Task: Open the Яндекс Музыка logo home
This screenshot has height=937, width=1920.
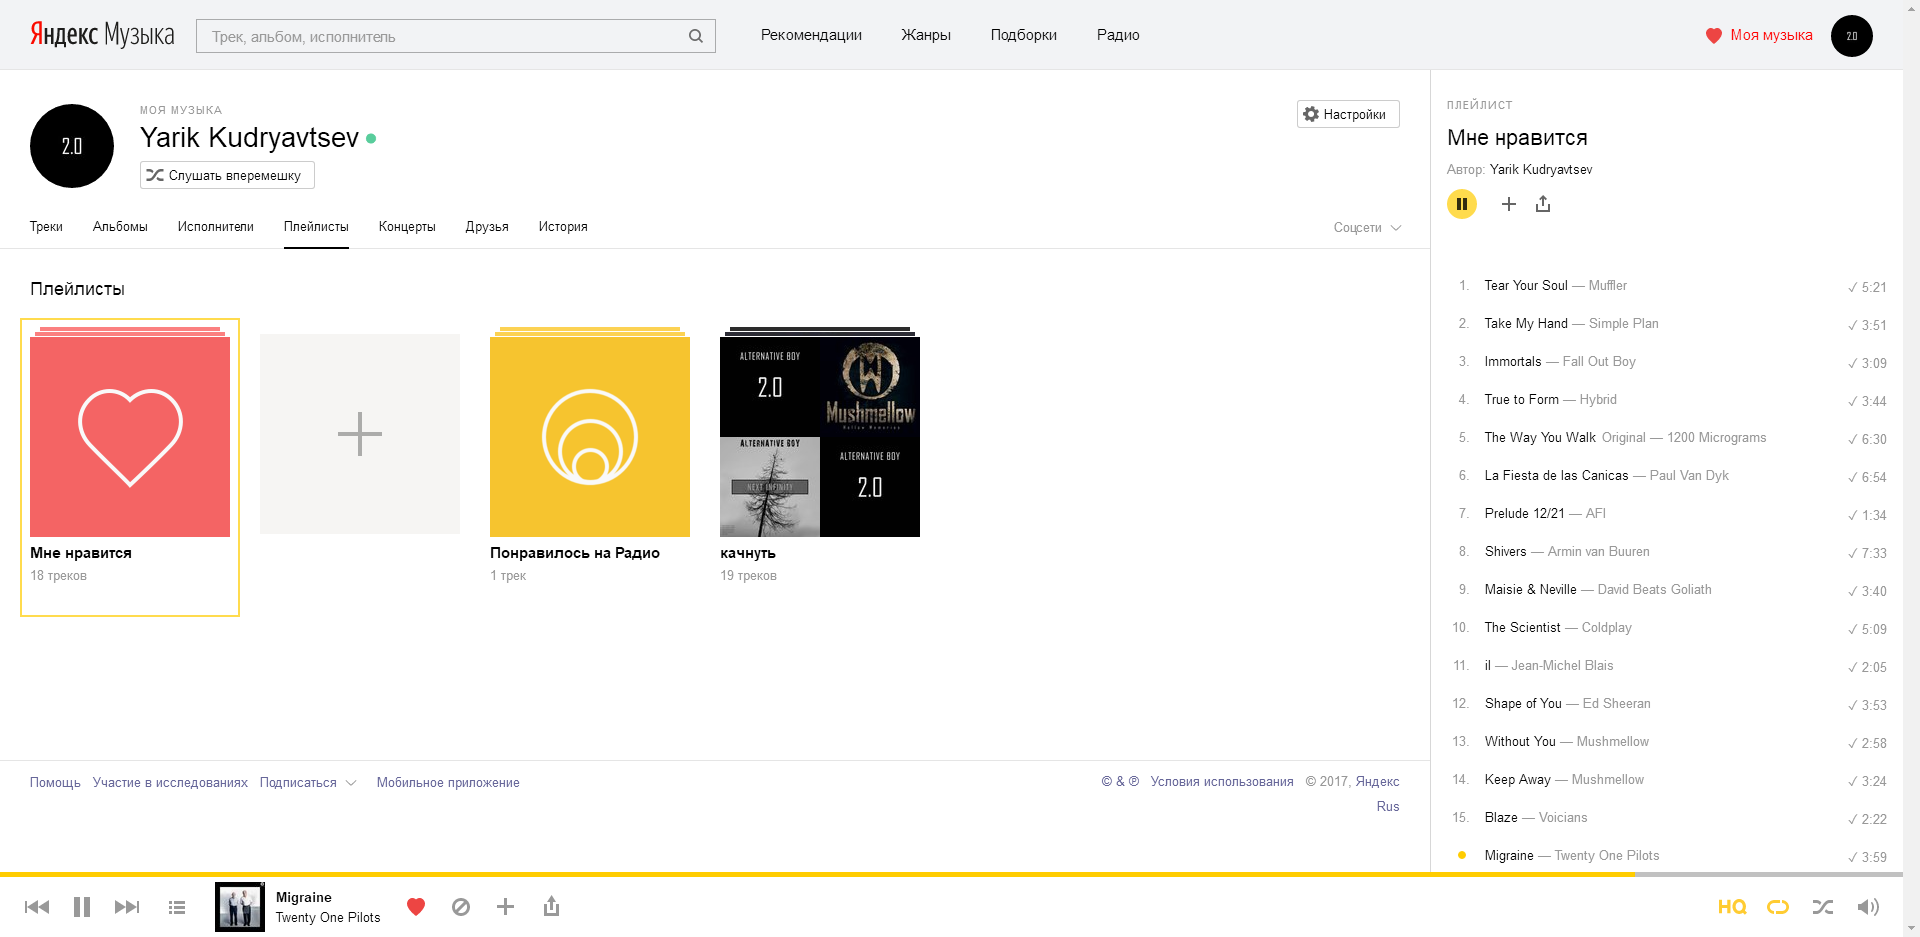Action: (x=102, y=35)
